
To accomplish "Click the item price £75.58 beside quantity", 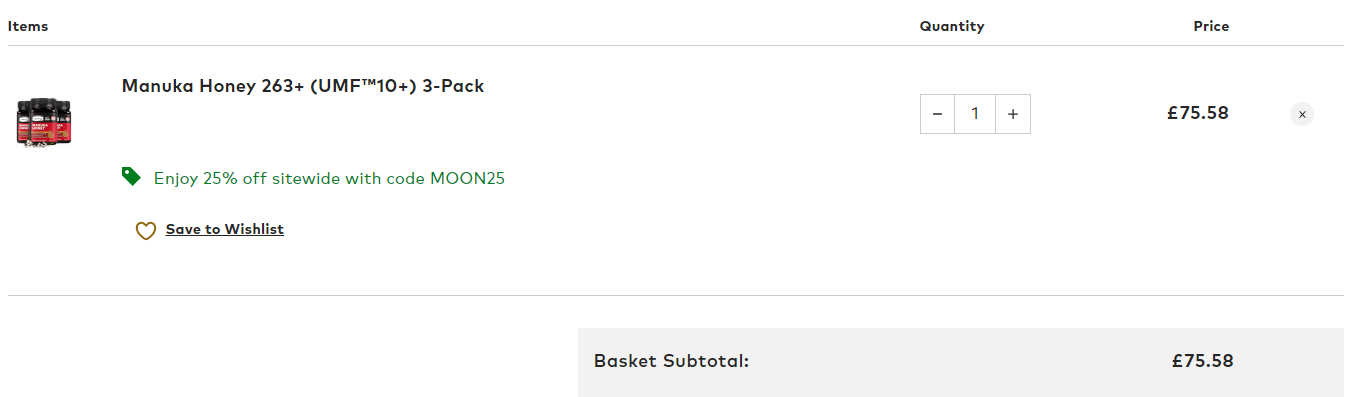I will point(1197,113).
